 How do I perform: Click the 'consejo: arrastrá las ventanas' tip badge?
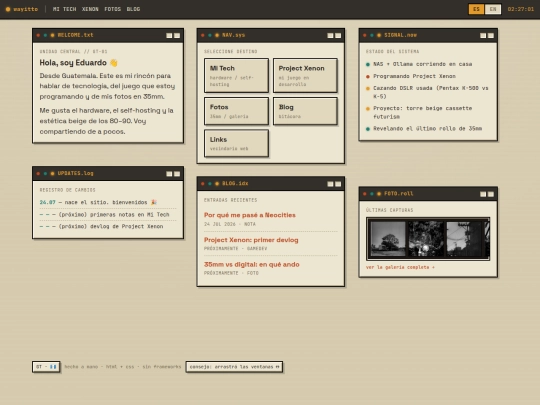click(234, 367)
